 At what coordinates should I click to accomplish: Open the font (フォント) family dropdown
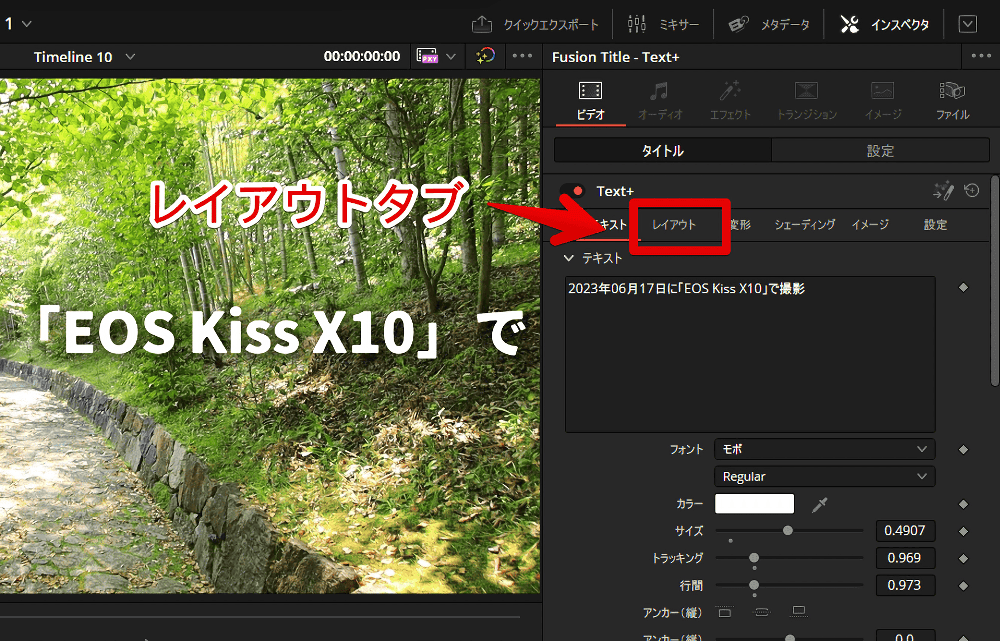point(824,450)
